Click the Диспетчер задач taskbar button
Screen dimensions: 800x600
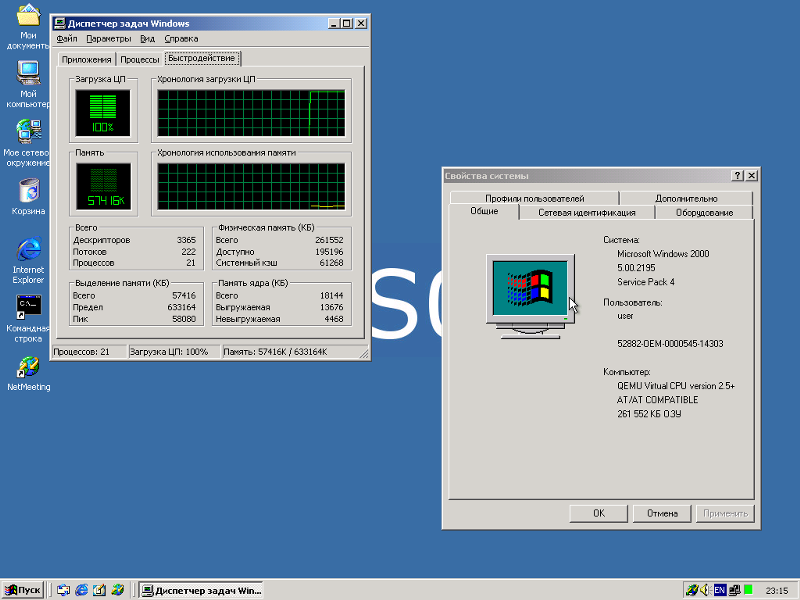[x=201, y=590]
